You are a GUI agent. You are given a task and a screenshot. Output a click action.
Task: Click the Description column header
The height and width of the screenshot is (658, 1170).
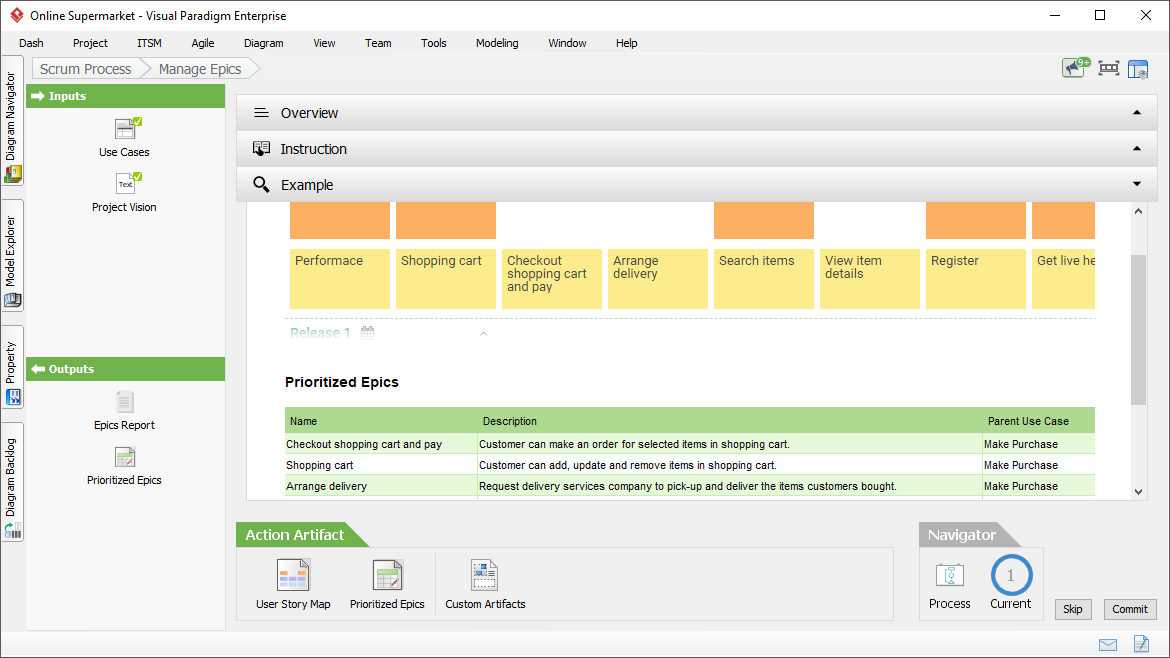[730, 421]
